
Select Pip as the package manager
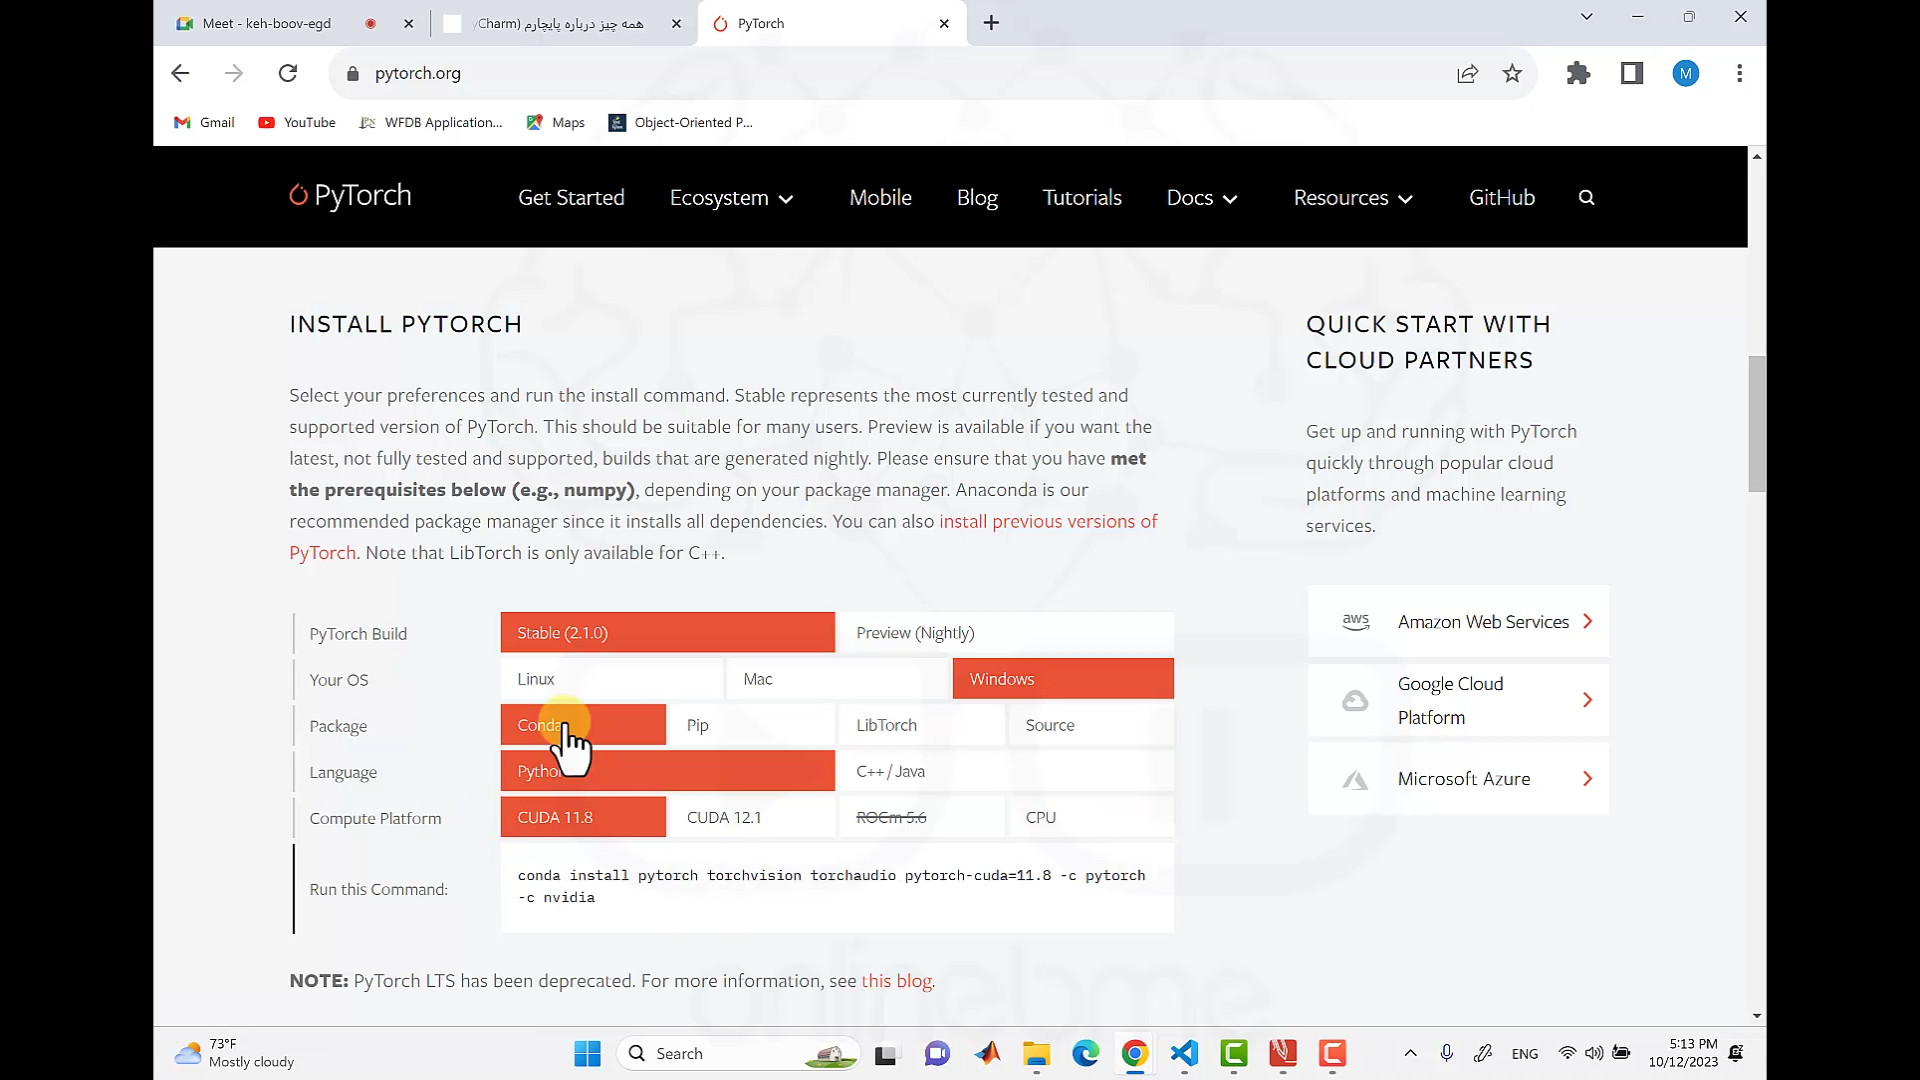[x=698, y=725]
